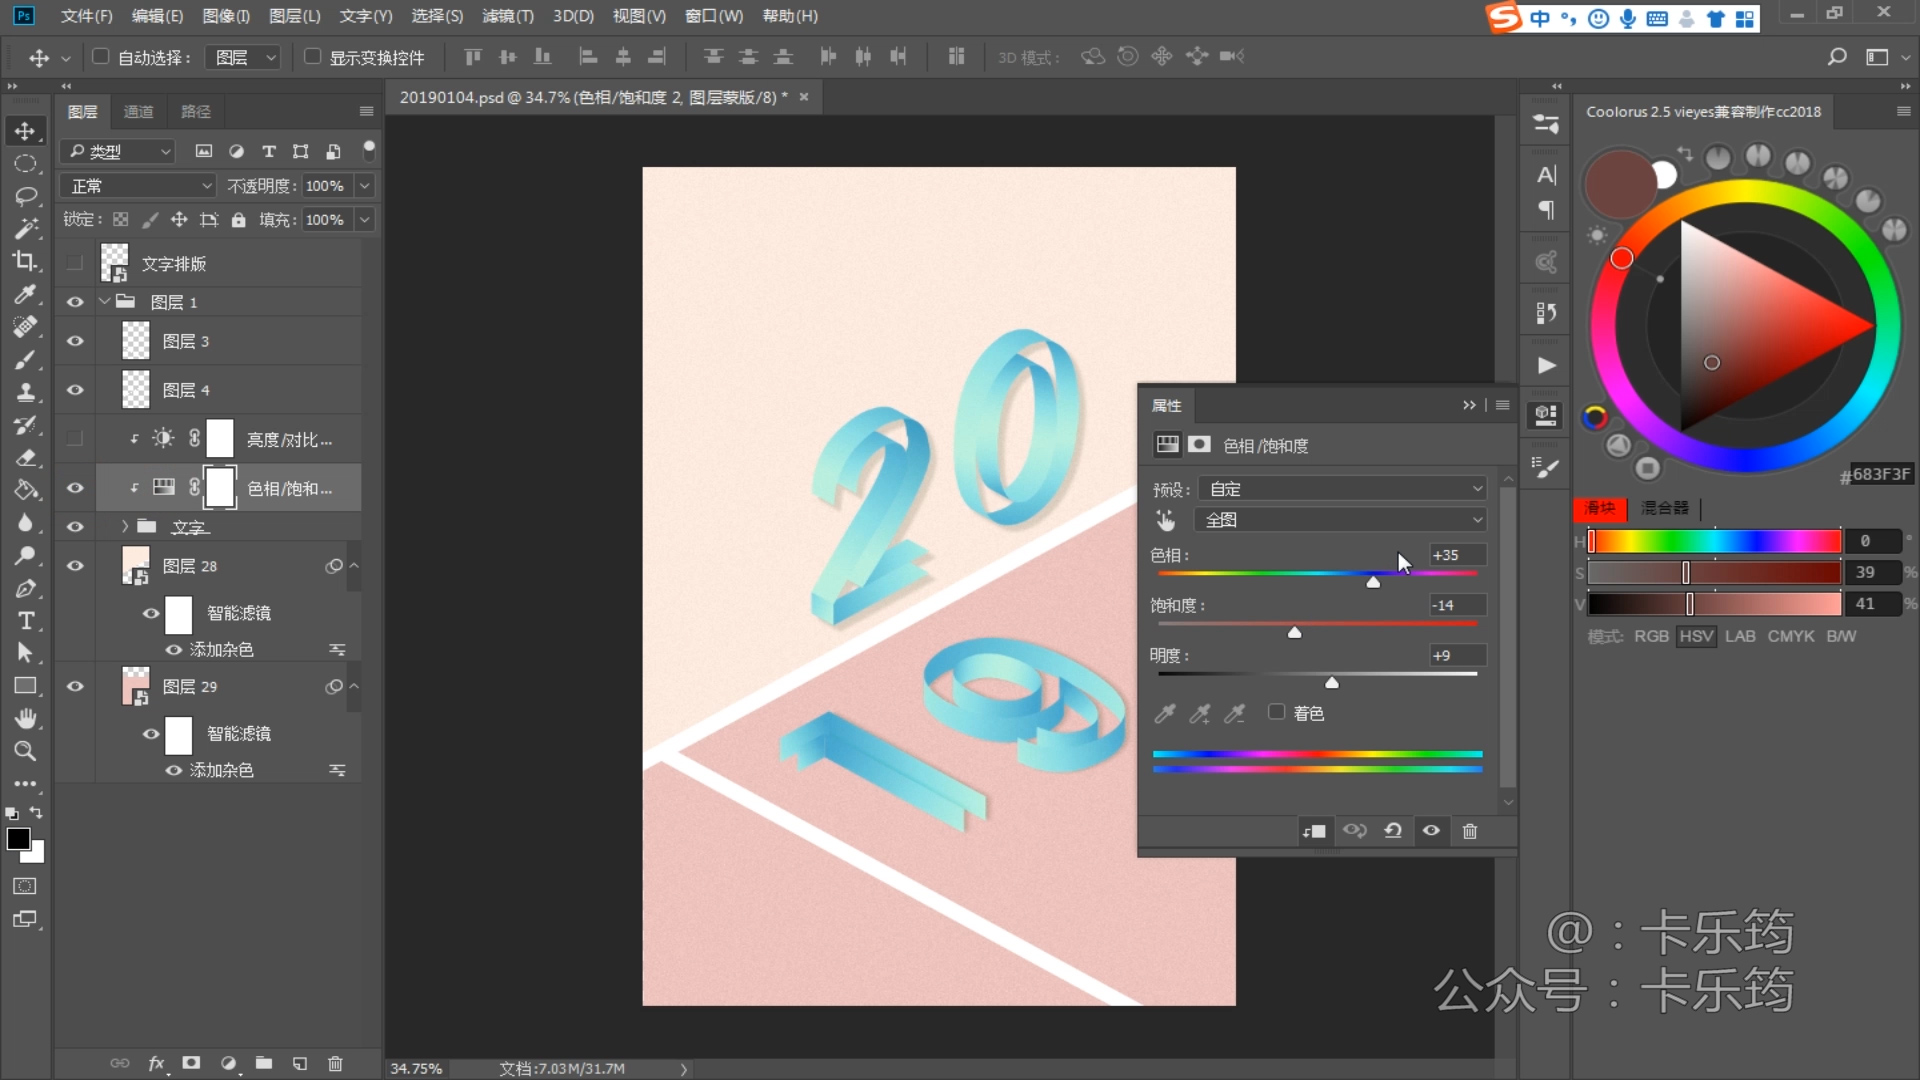Select the Zoom tool in toolbar
This screenshot has height=1080, width=1920.
click(25, 751)
